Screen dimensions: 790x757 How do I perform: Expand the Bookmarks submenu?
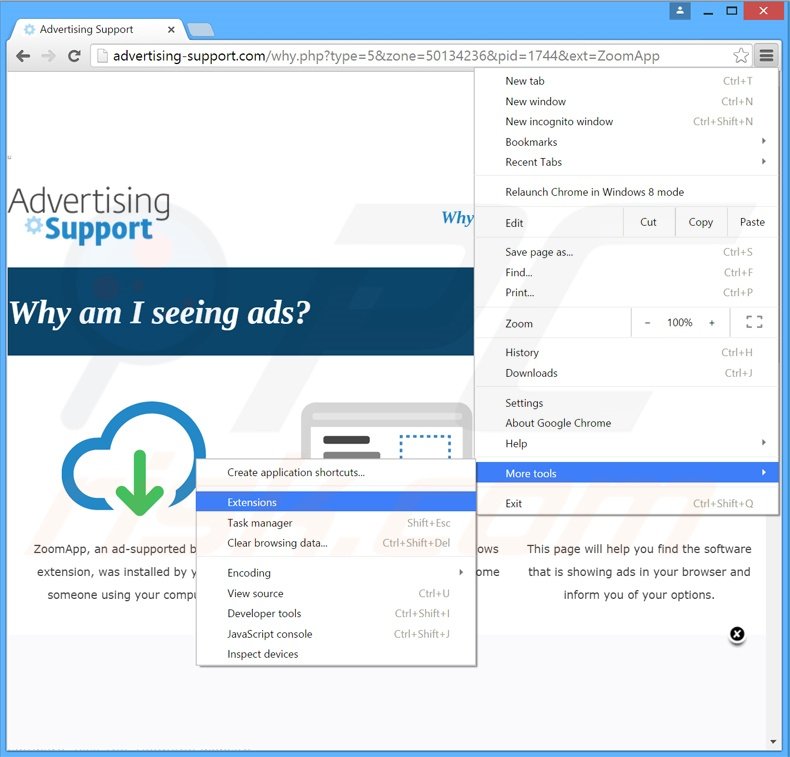[627, 142]
